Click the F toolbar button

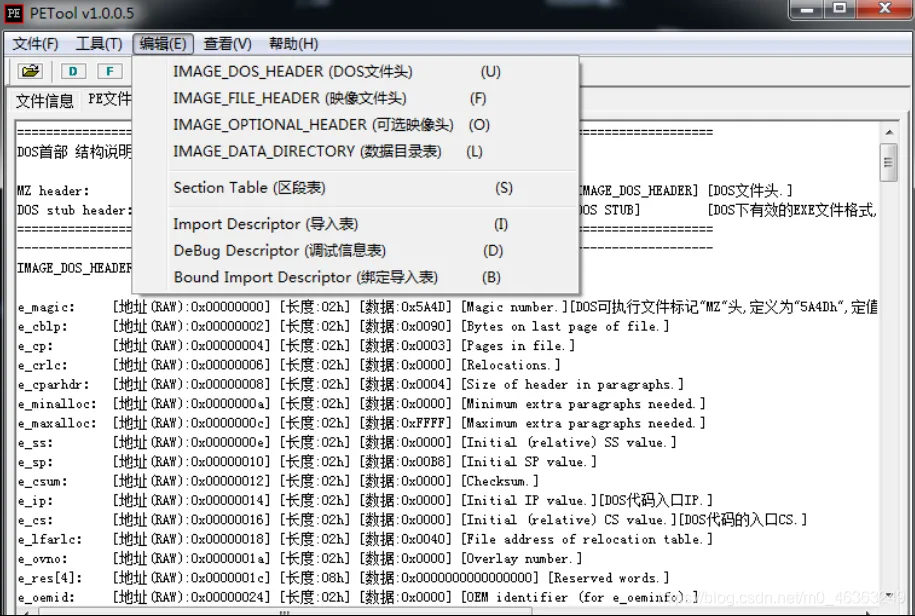(x=110, y=71)
